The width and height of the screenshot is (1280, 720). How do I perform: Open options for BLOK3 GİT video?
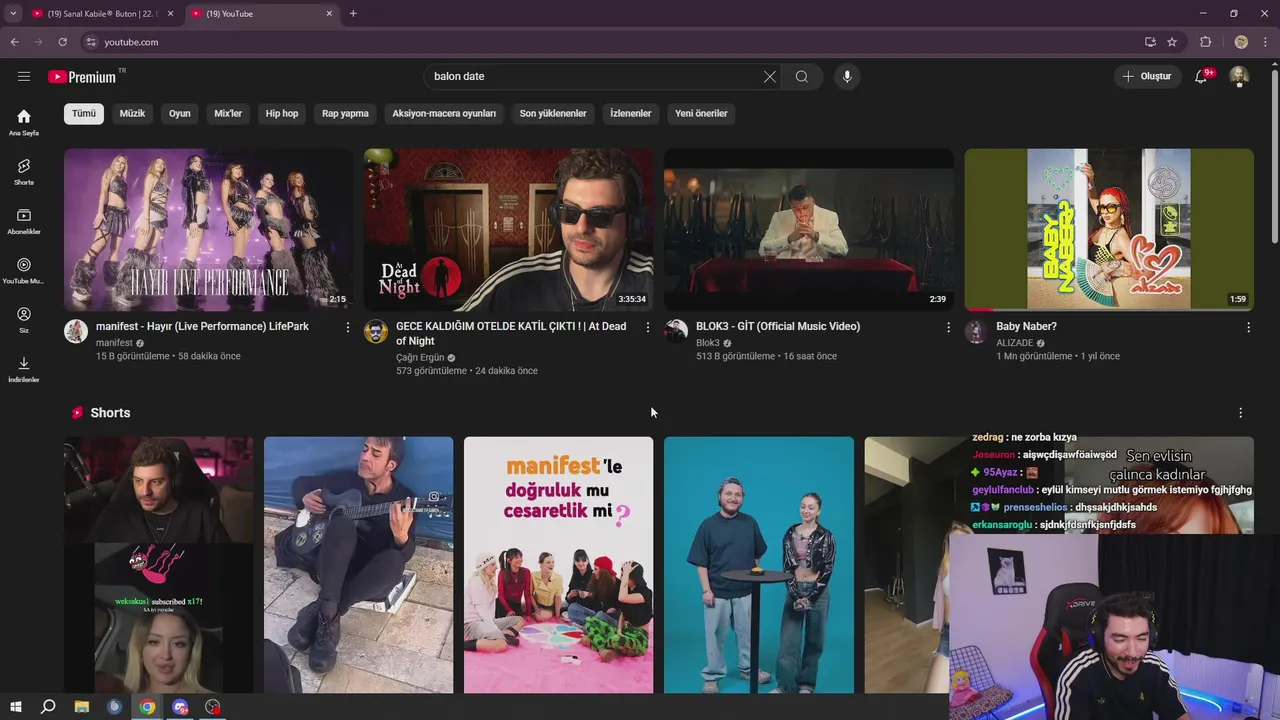point(948,327)
